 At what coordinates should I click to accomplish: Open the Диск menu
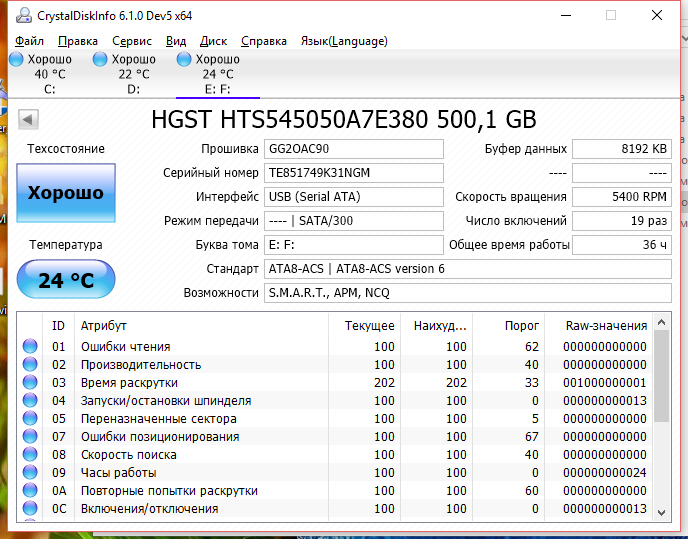pos(213,41)
